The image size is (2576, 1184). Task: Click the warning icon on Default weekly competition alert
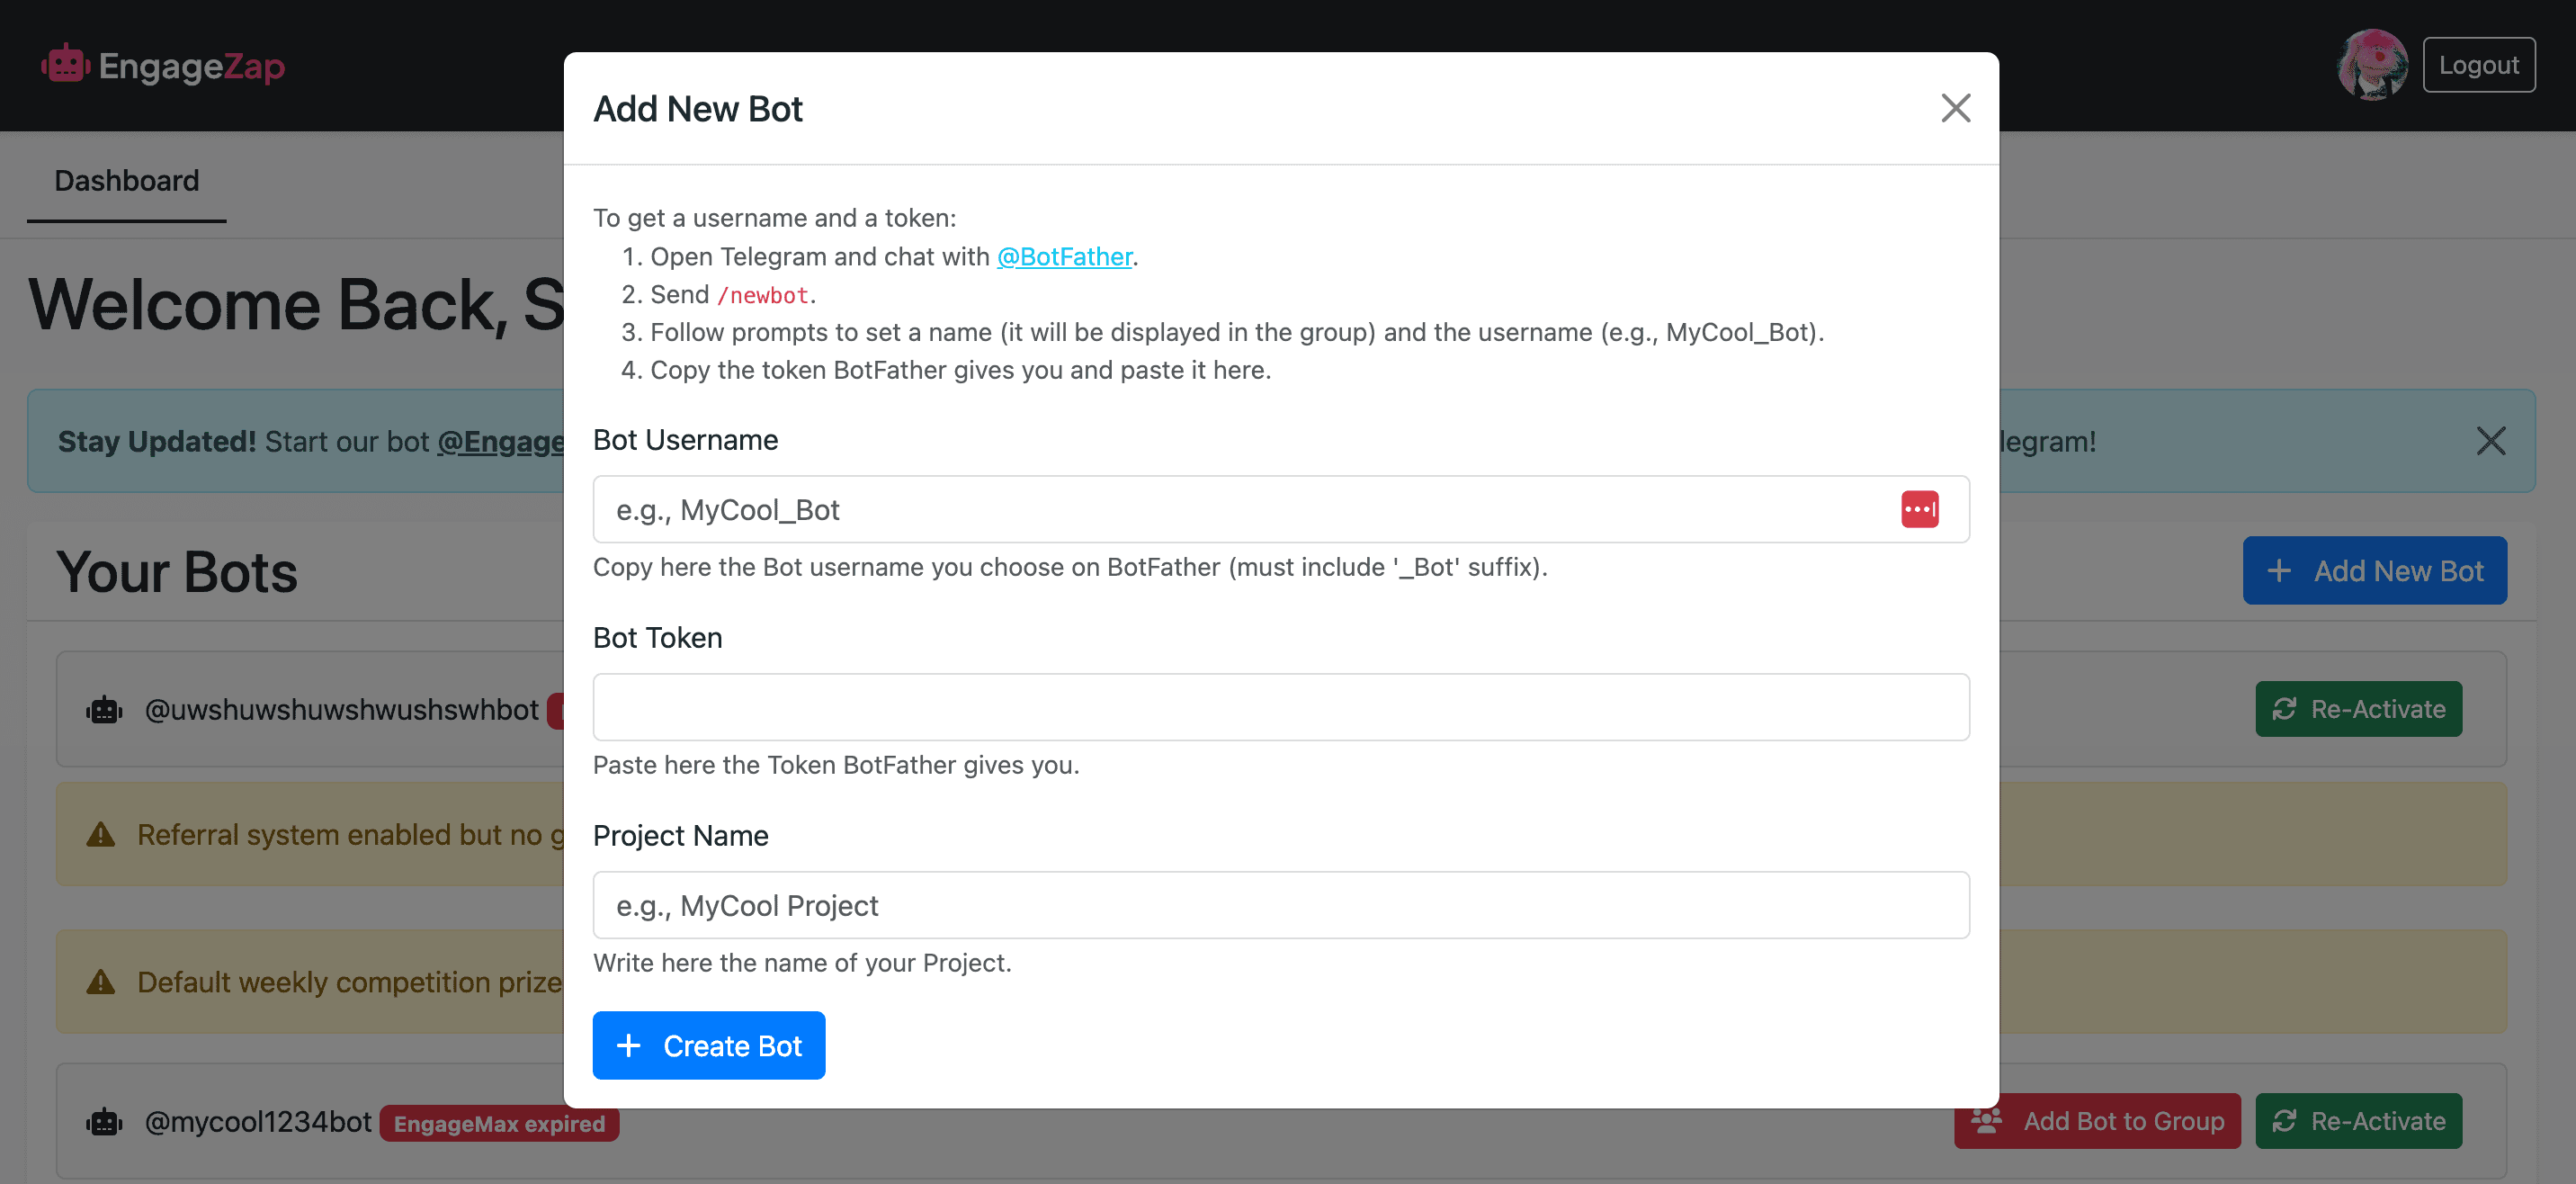[101, 982]
